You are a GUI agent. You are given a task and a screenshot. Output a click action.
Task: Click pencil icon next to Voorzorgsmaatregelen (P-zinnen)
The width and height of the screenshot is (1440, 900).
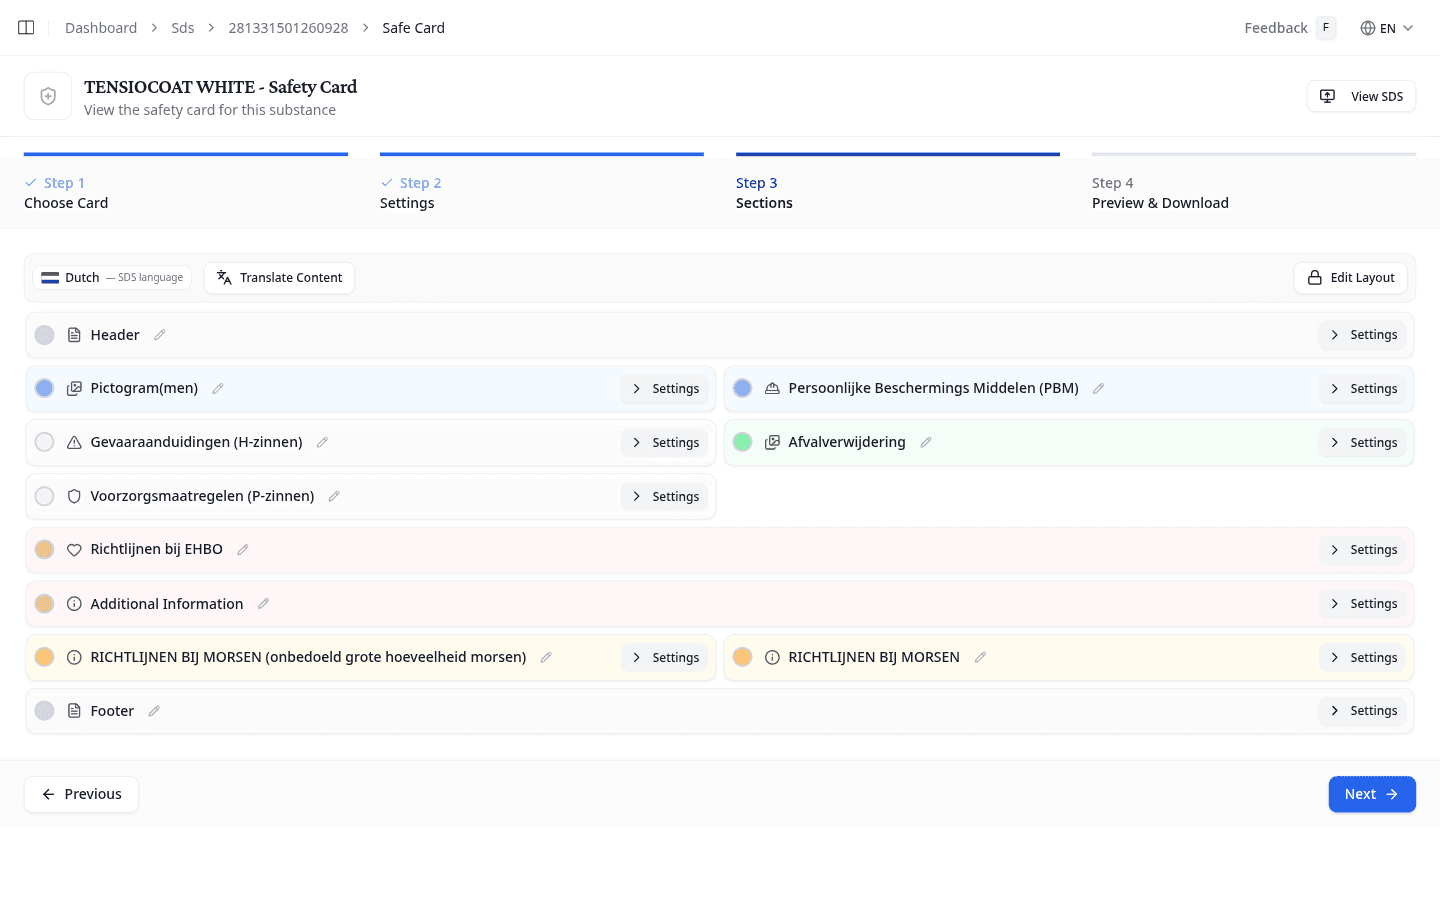tap(334, 496)
